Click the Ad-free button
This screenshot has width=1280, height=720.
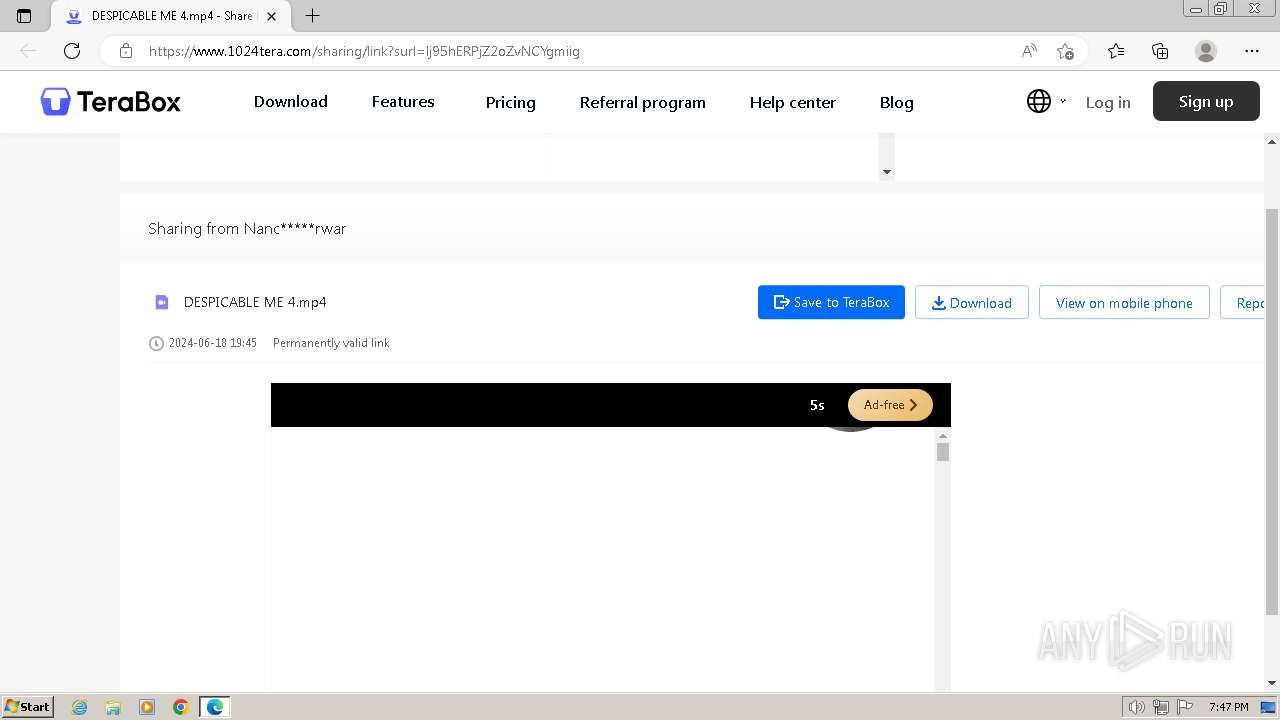pyautogui.click(x=890, y=405)
